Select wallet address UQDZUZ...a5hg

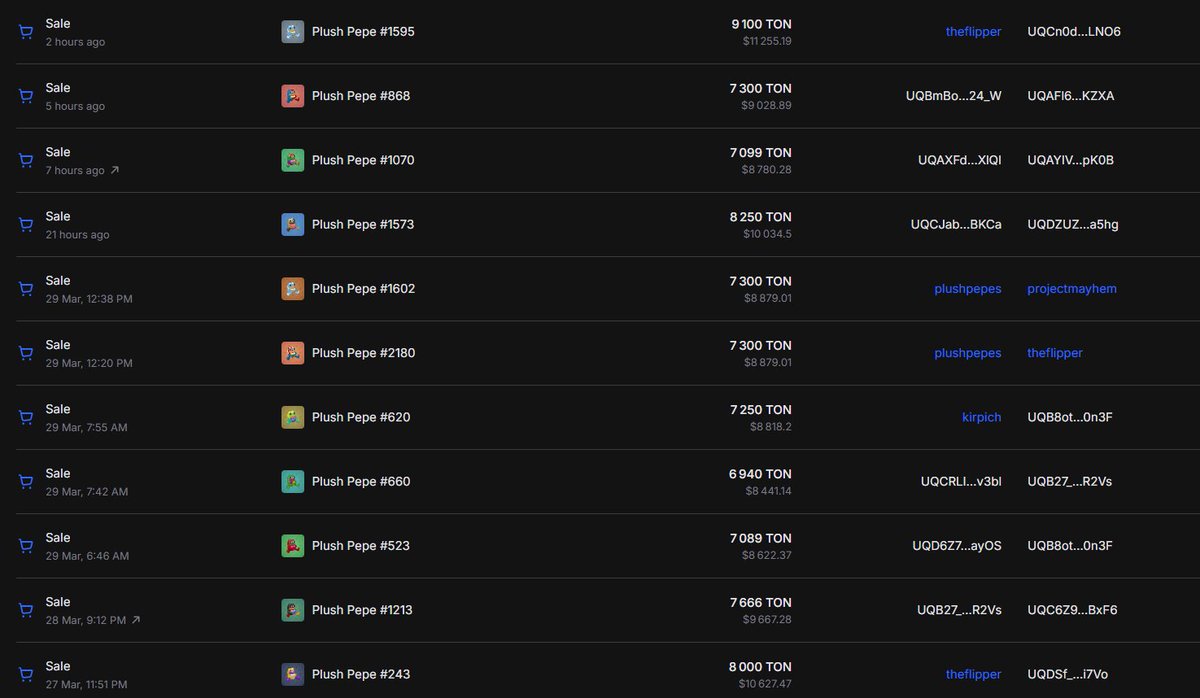click(x=1073, y=224)
